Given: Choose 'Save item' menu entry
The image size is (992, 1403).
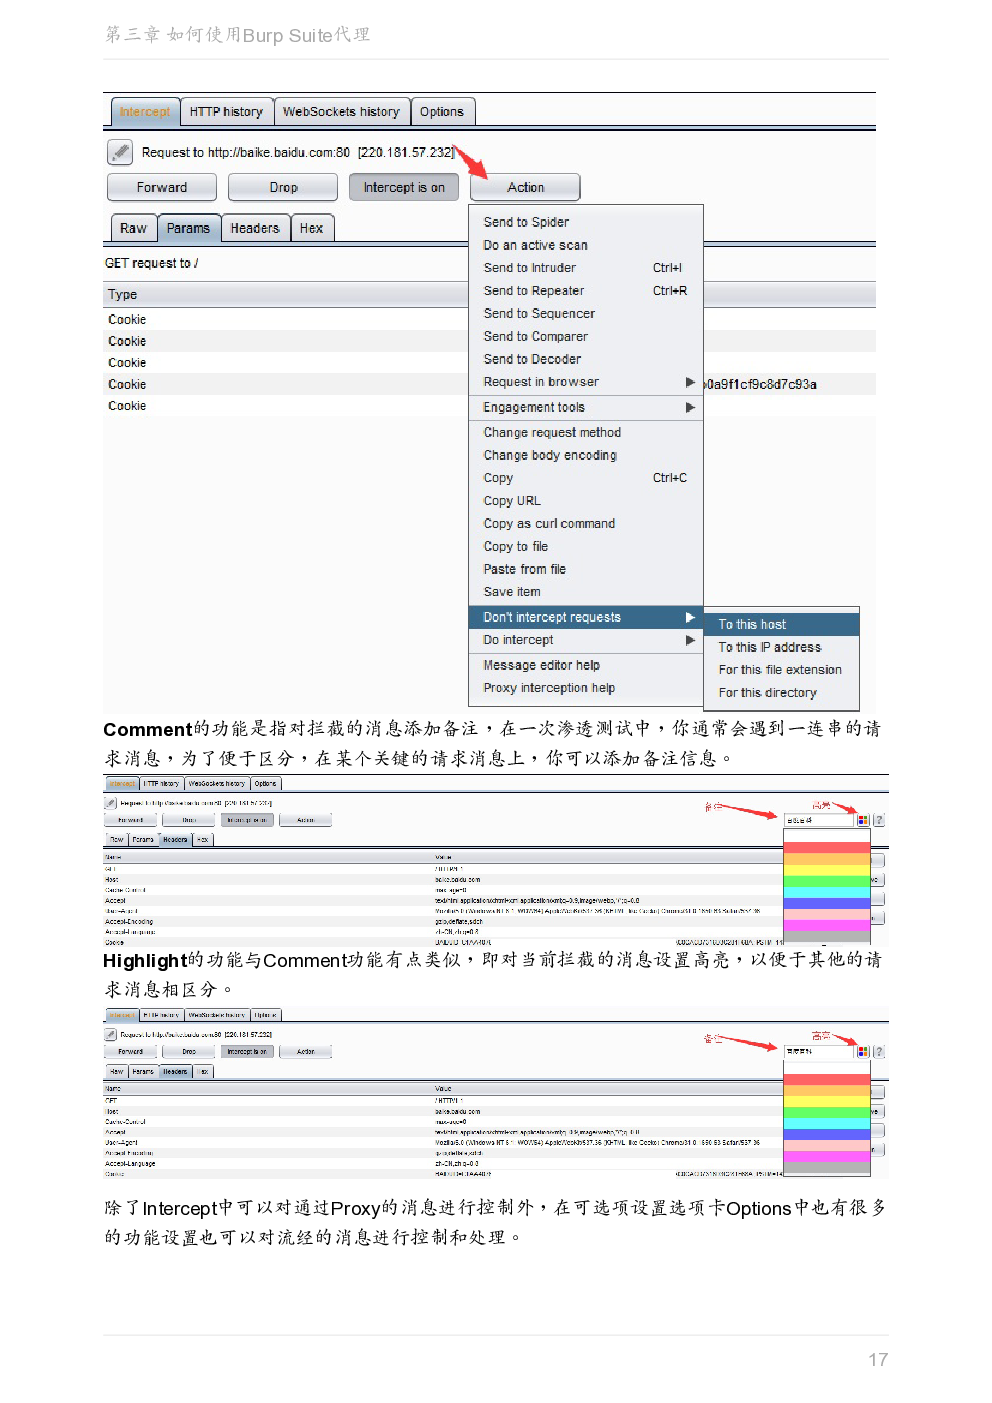Looking at the screenshot, I should [x=586, y=592].
